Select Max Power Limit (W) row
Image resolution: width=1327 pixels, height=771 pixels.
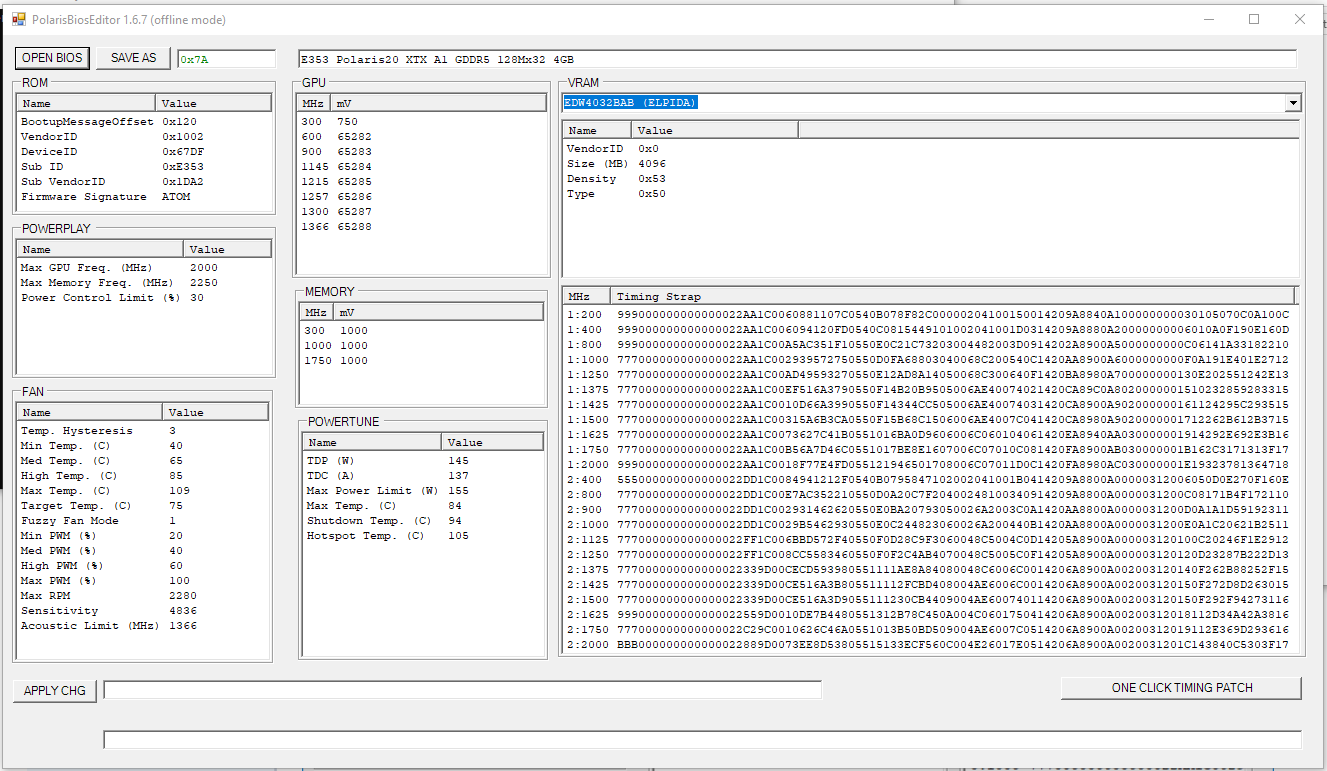[423, 491]
